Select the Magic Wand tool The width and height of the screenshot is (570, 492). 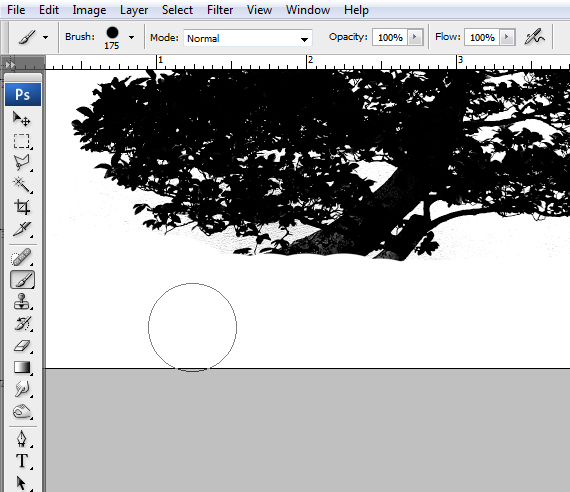pyautogui.click(x=22, y=185)
